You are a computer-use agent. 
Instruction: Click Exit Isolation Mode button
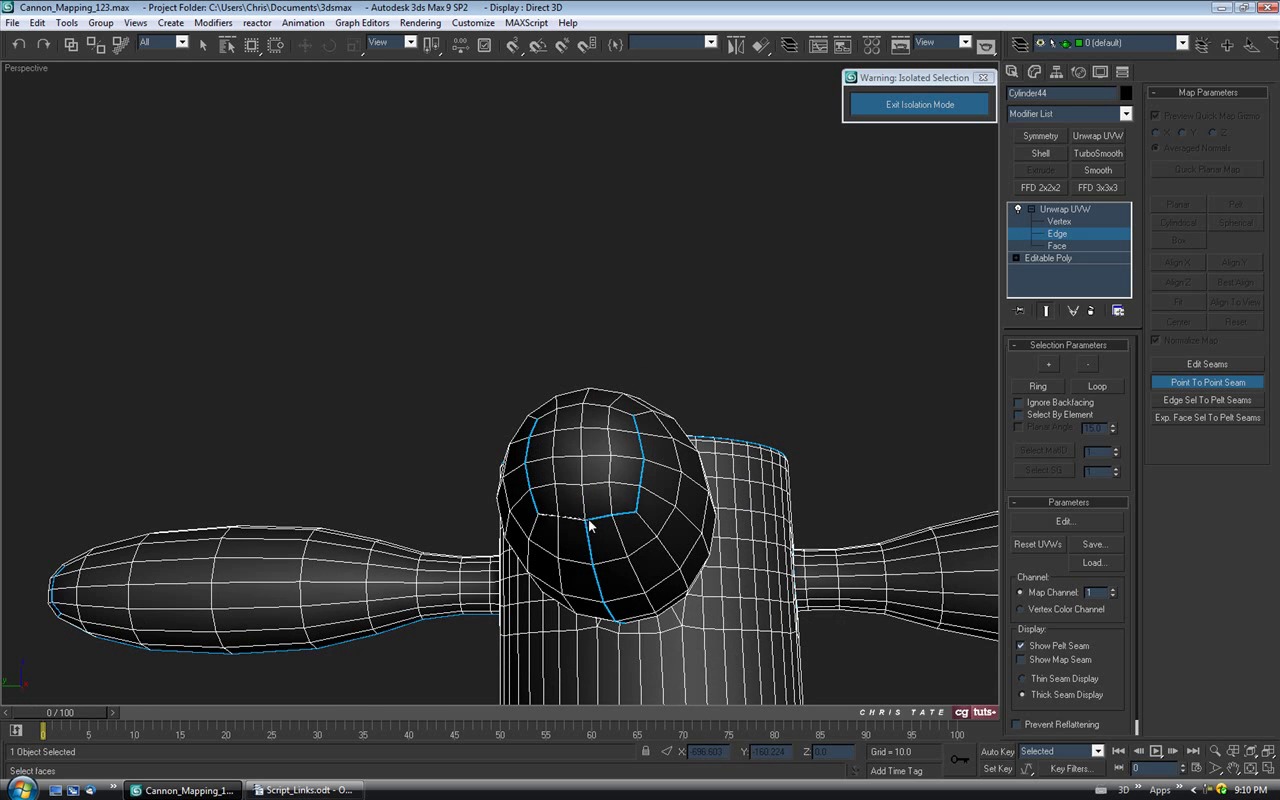(919, 105)
